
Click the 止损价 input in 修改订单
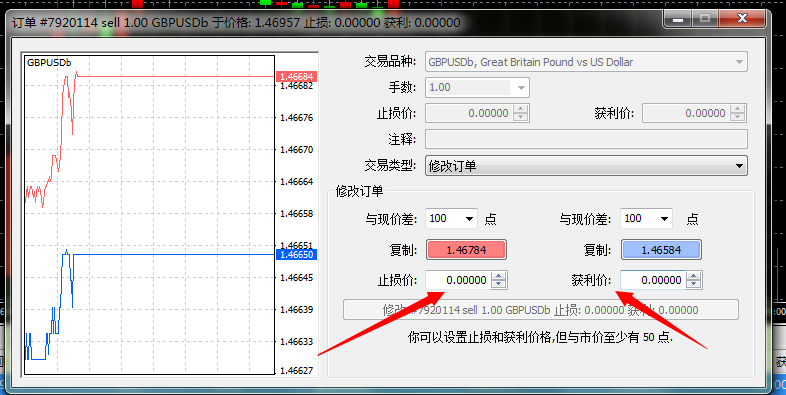pos(458,280)
